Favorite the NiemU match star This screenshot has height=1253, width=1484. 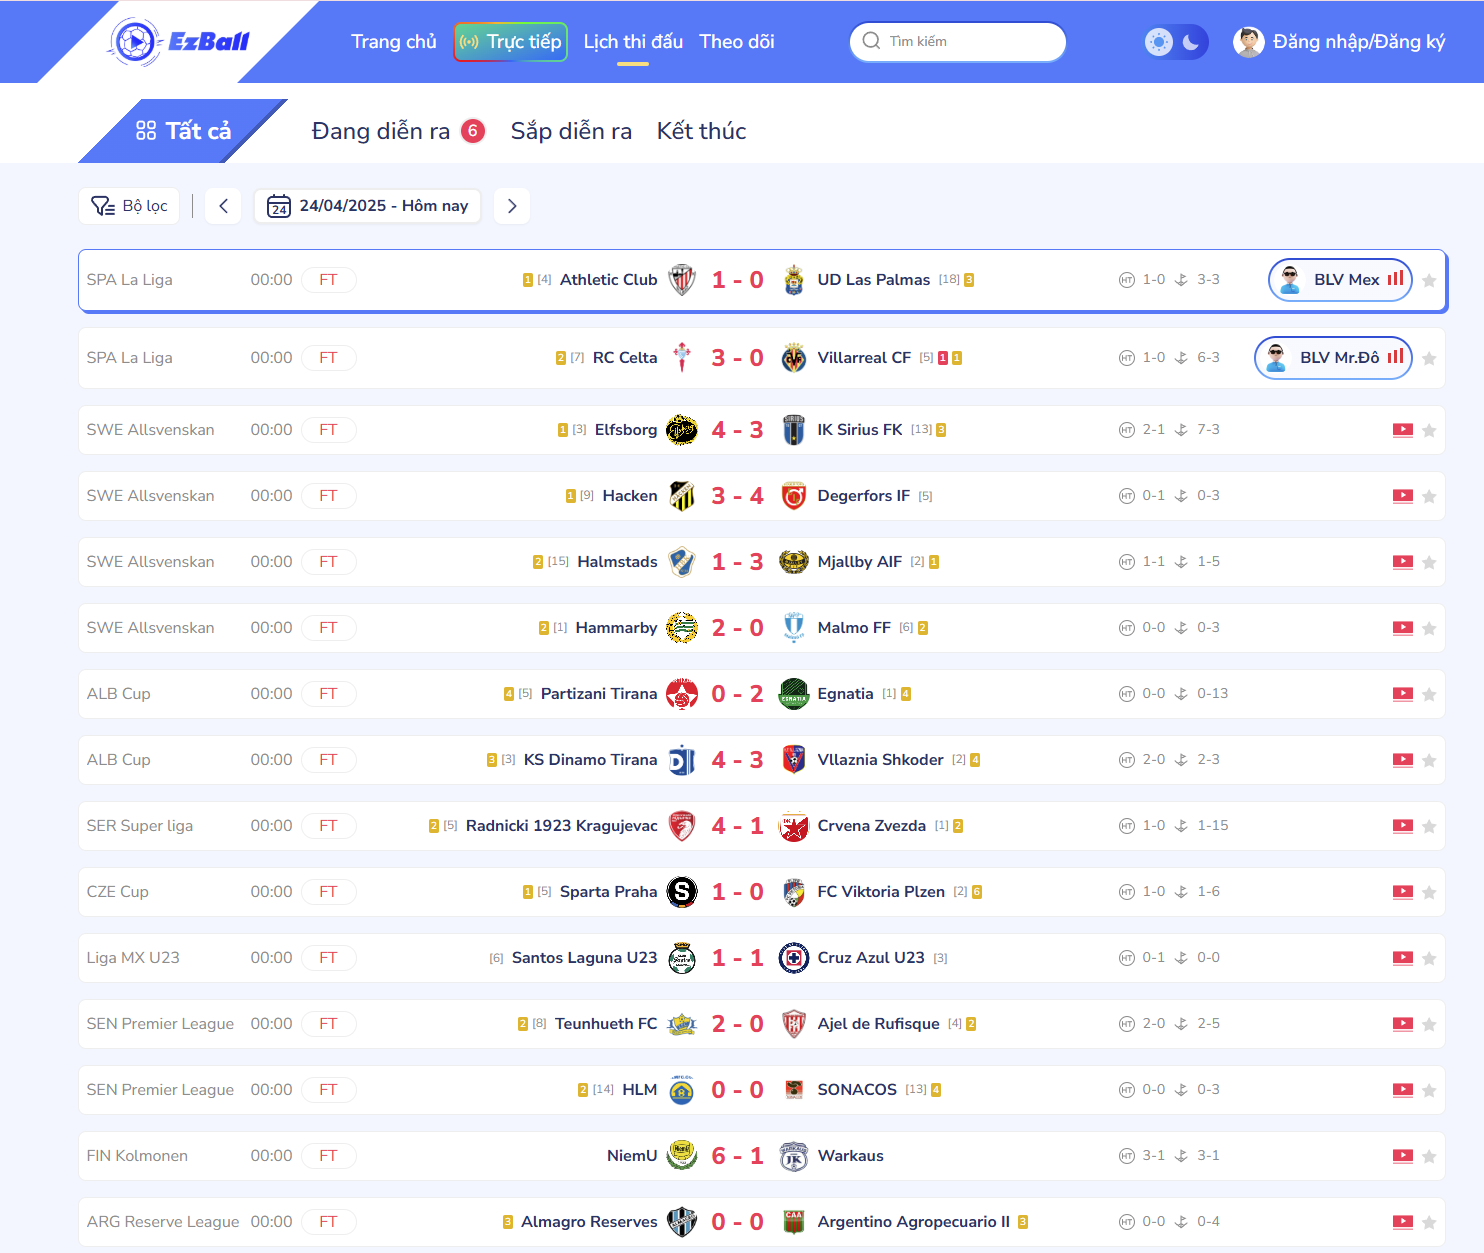tap(1429, 1157)
